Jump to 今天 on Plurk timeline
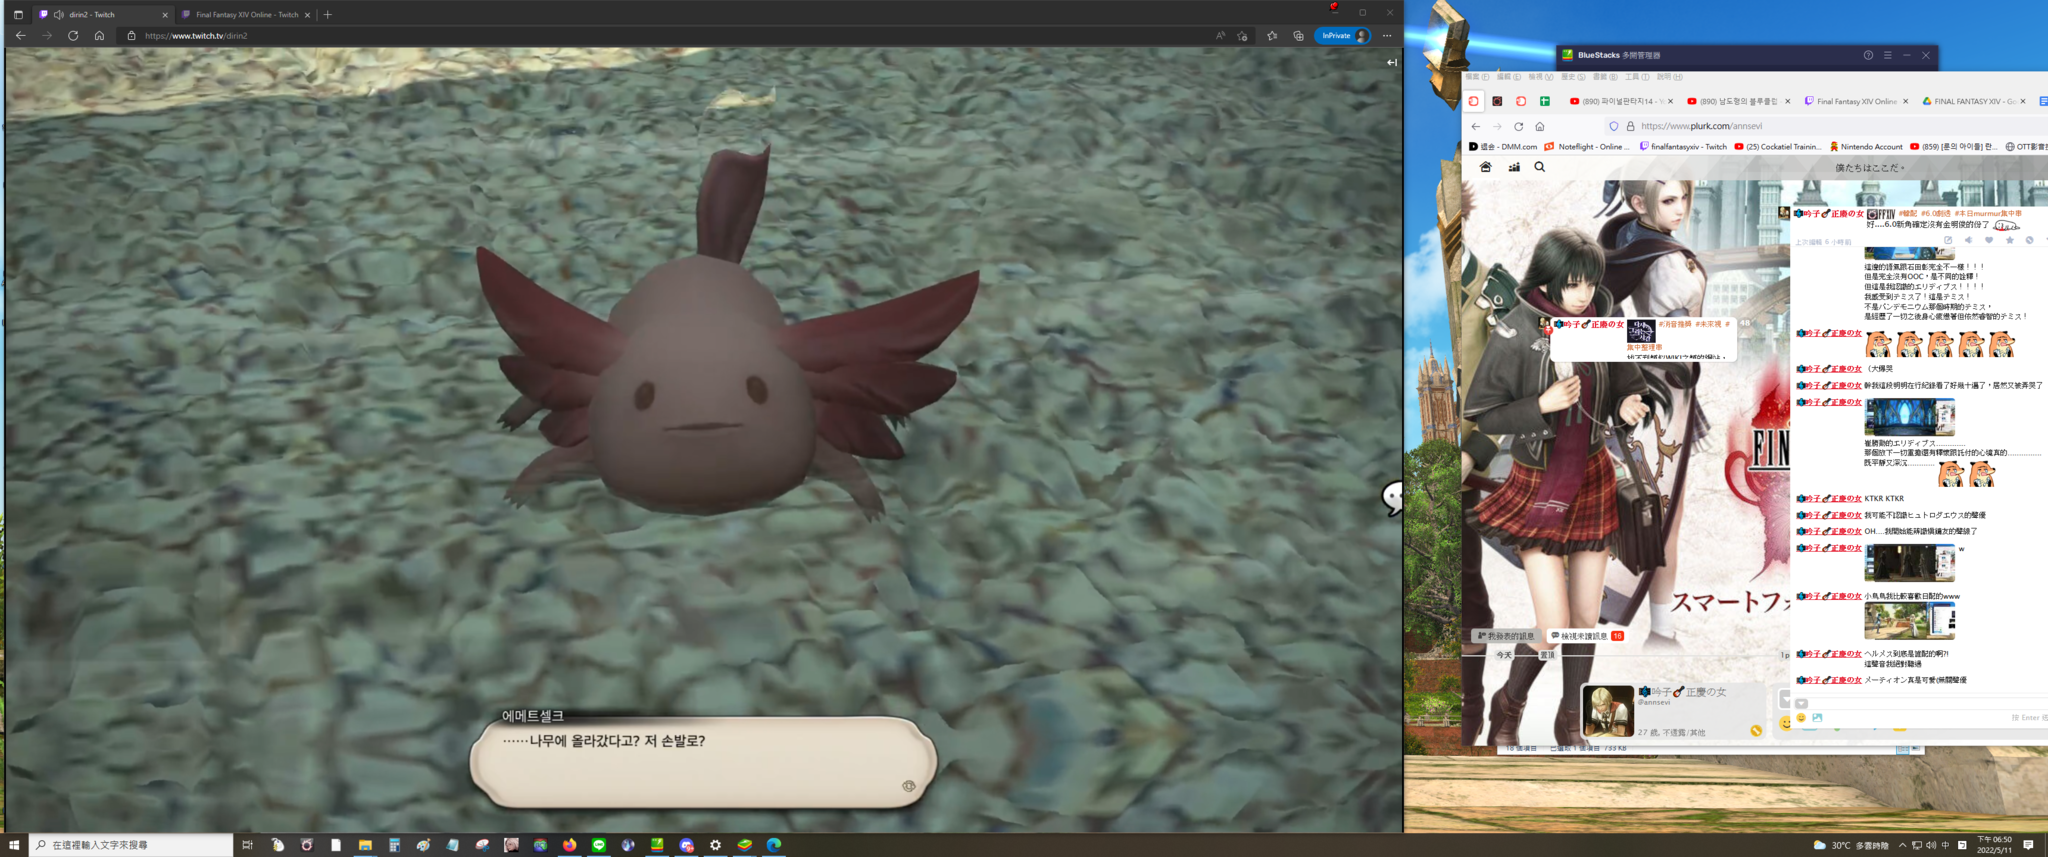The width and height of the screenshot is (2048, 857). click(1504, 655)
